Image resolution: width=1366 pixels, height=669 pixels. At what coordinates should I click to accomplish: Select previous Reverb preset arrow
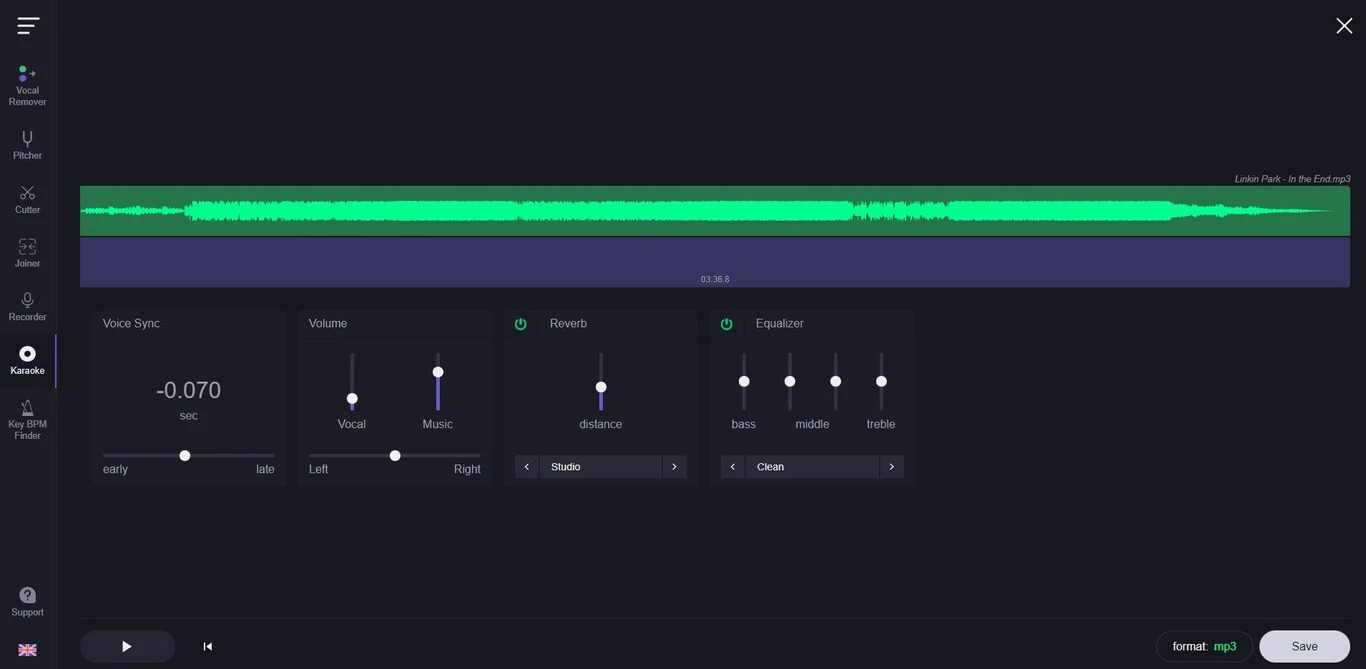[527, 467]
